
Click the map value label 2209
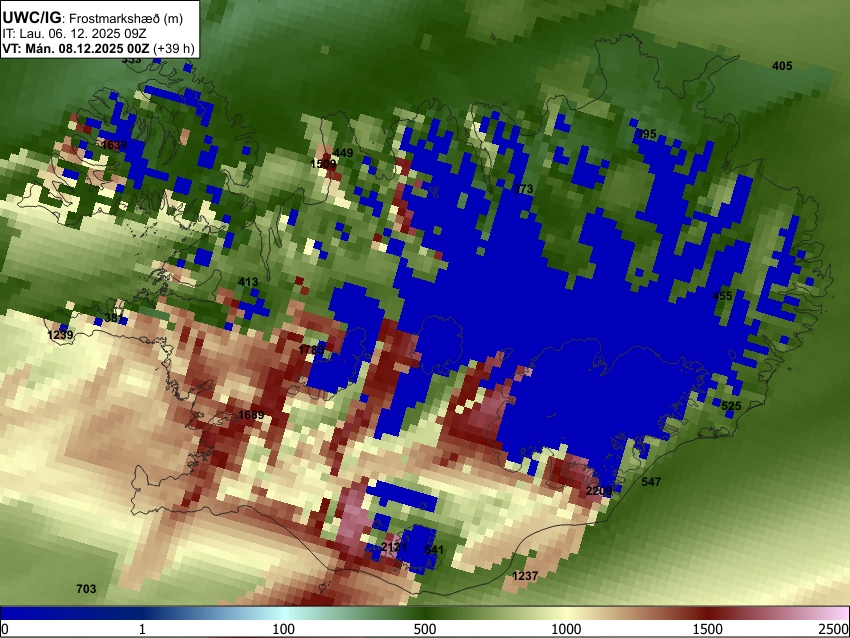[599, 491]
